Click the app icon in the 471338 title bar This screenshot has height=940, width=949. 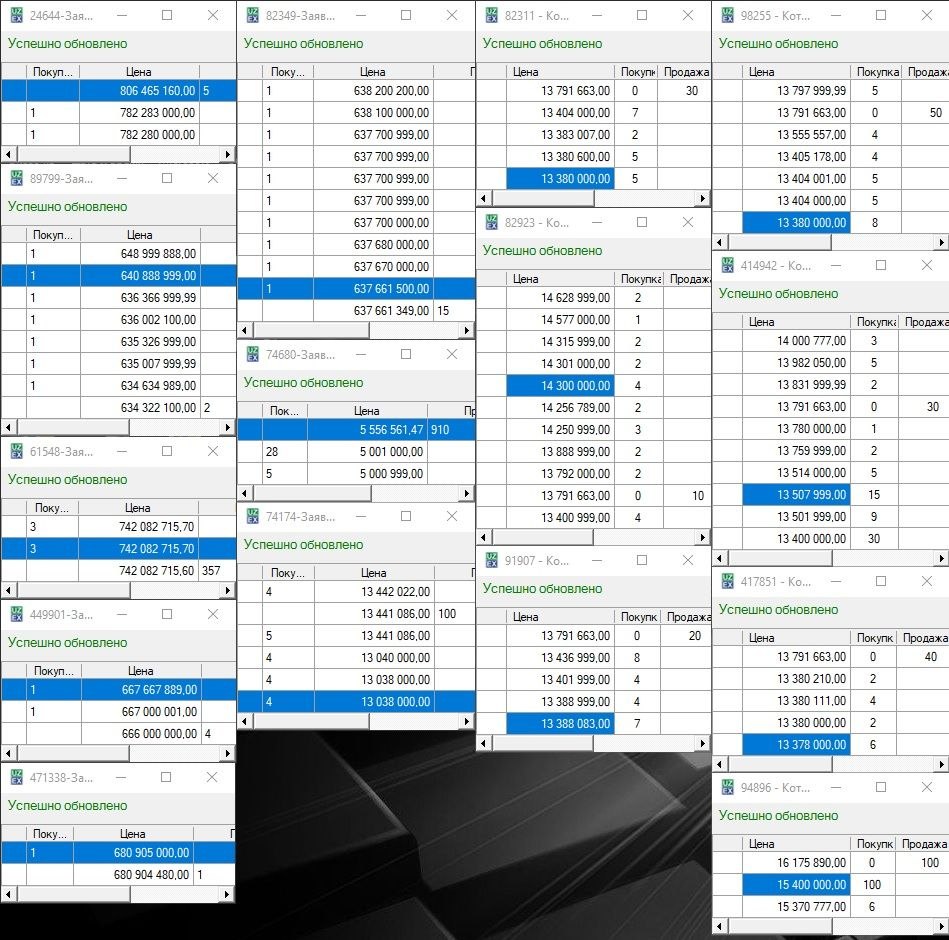[16, 778]
